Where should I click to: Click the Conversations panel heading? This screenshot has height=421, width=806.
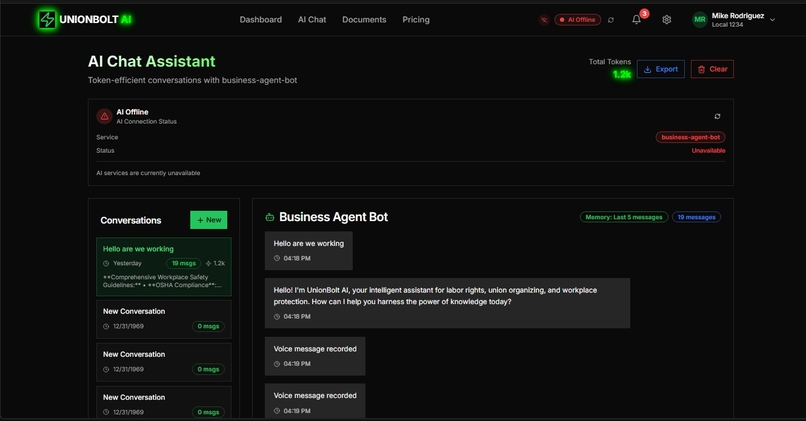pos(131,220)
